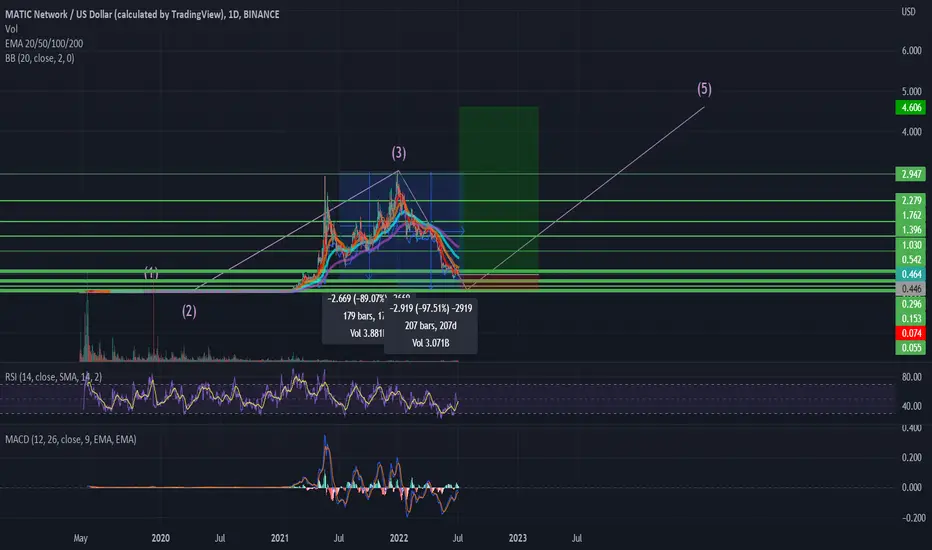Image resolution: width=932 pixels, height=550 pixels.
Task: Click the 0.296 price level label
Action: click(x=911, y=304)
